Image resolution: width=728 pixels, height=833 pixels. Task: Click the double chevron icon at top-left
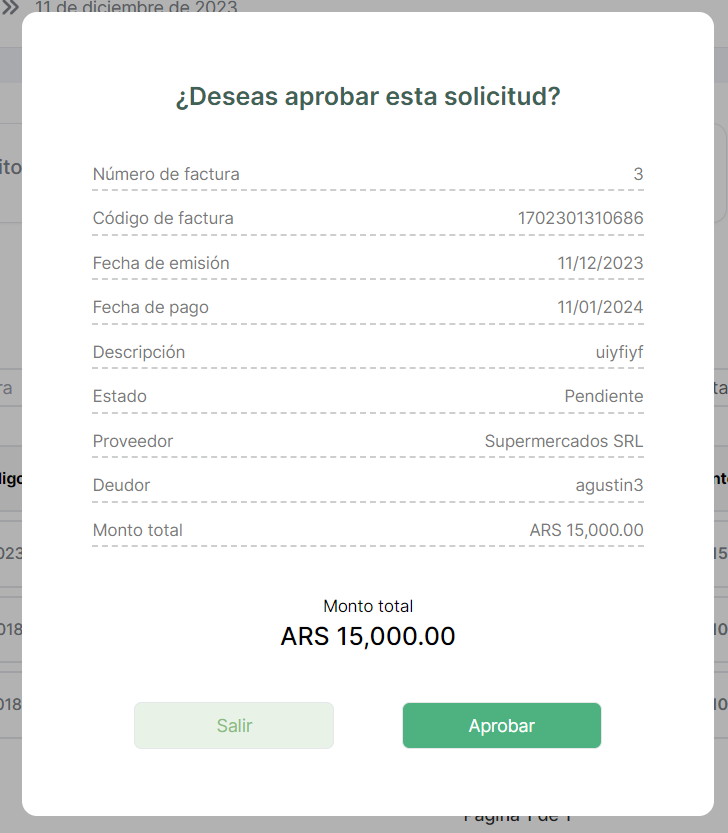[x=11, y=7]
